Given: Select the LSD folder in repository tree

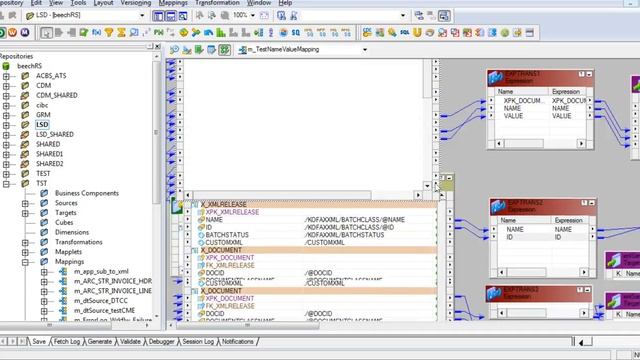Looking at the screenshot, I should tap(42, 124).
